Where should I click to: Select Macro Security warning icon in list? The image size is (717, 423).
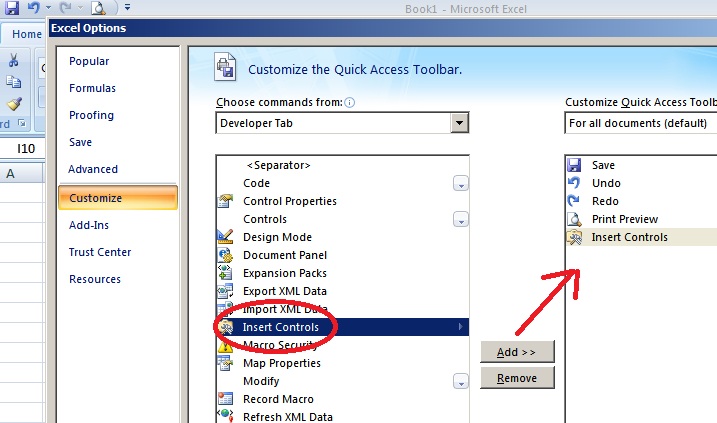click(225, 345)
